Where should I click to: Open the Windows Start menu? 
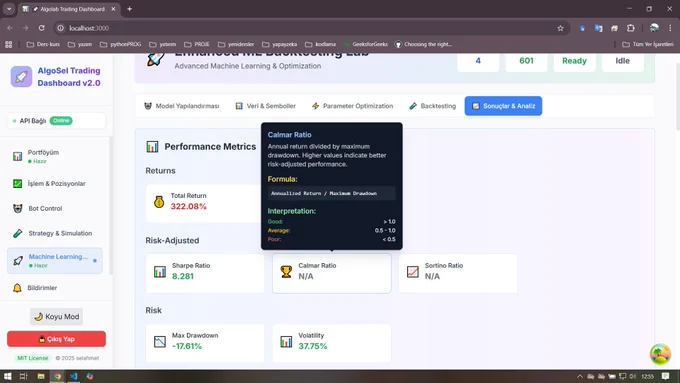click(x=7, y=376)
